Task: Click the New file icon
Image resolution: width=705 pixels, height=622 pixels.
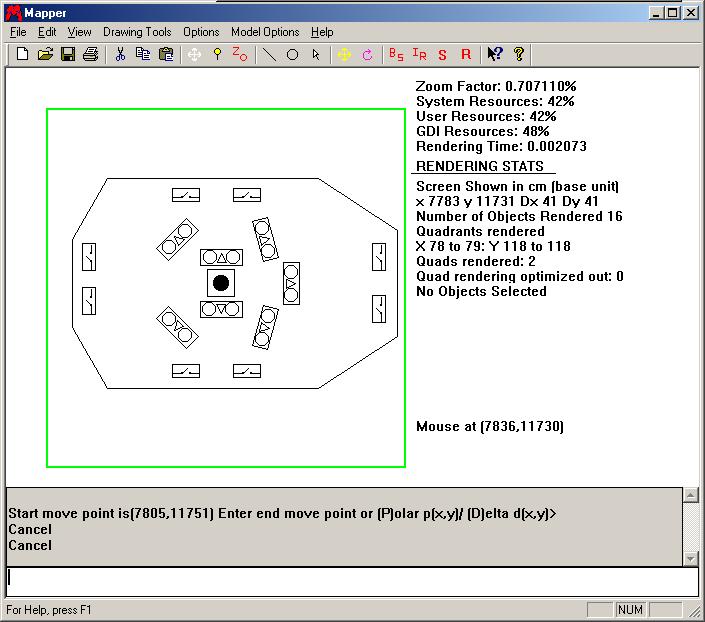Action: coord(22,54)
